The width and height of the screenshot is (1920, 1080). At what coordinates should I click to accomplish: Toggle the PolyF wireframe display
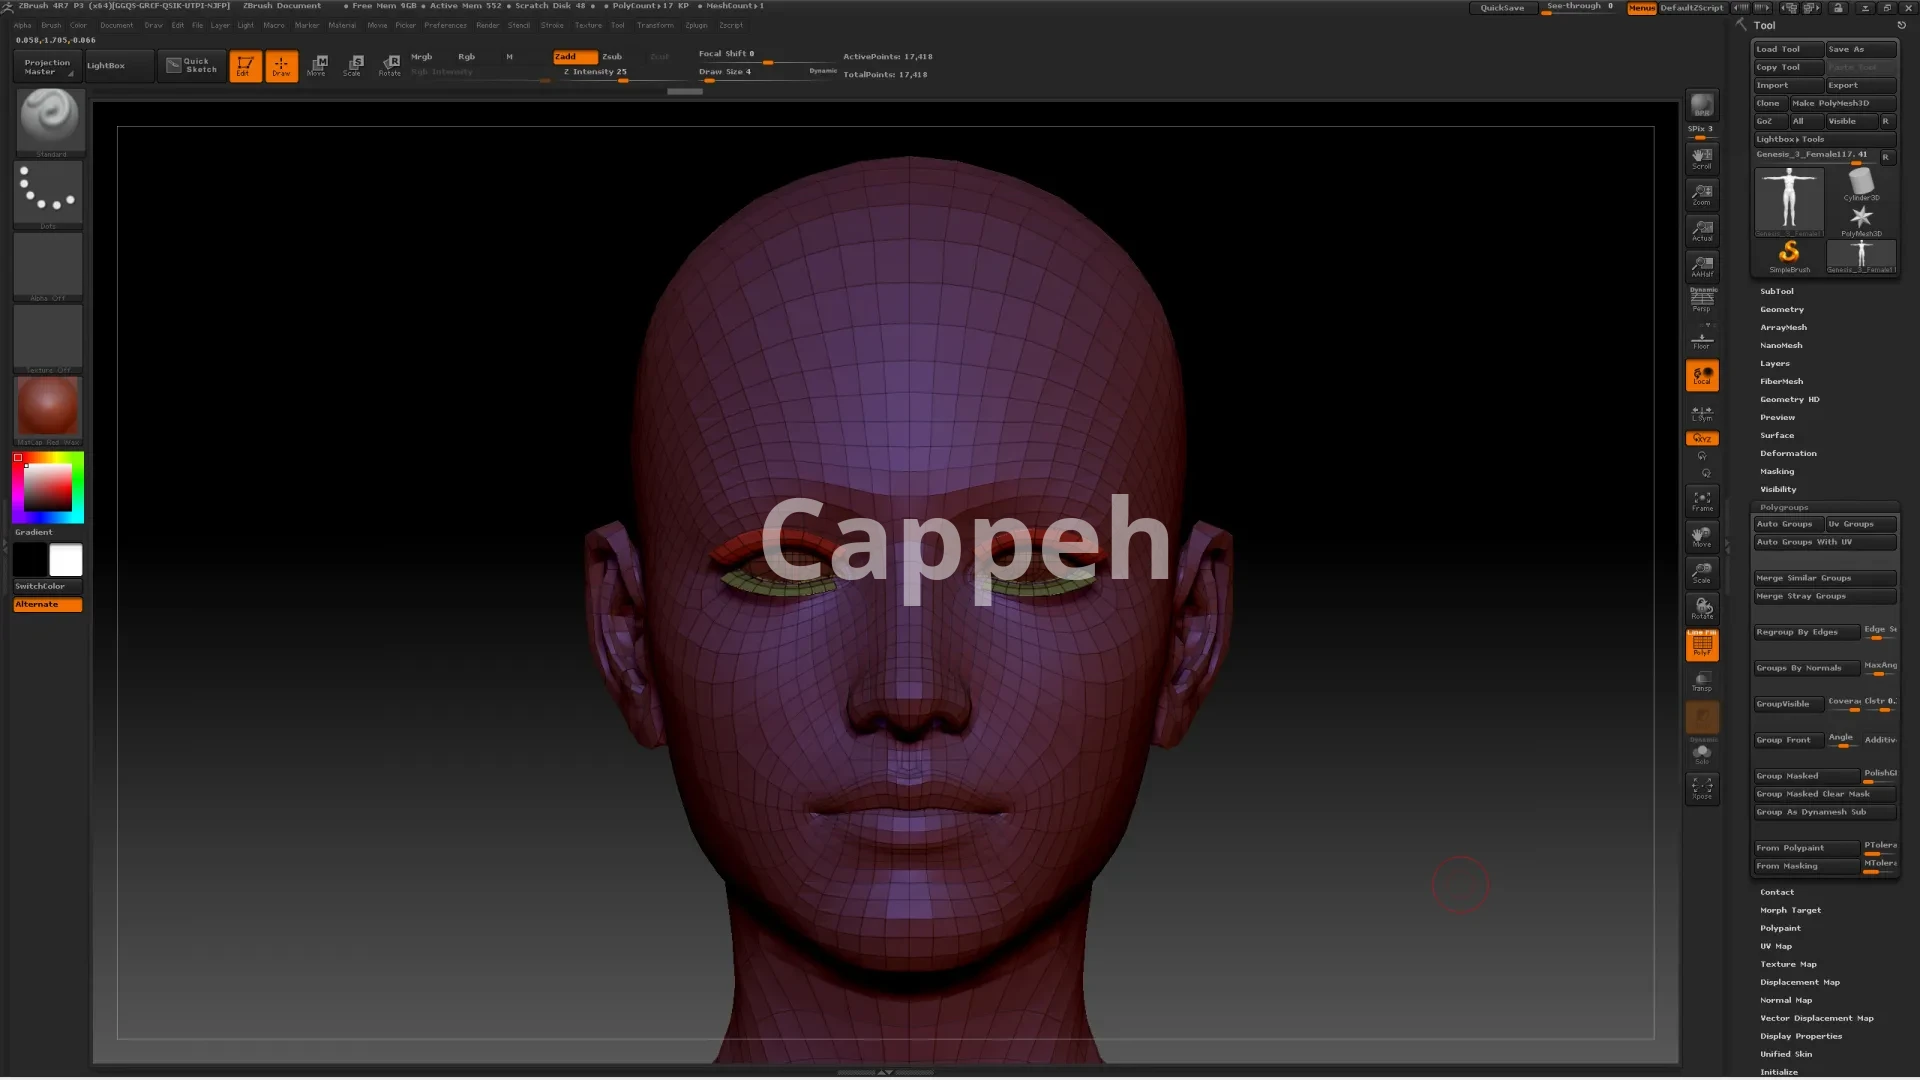pyautogui.click(x=1701, y=645)
